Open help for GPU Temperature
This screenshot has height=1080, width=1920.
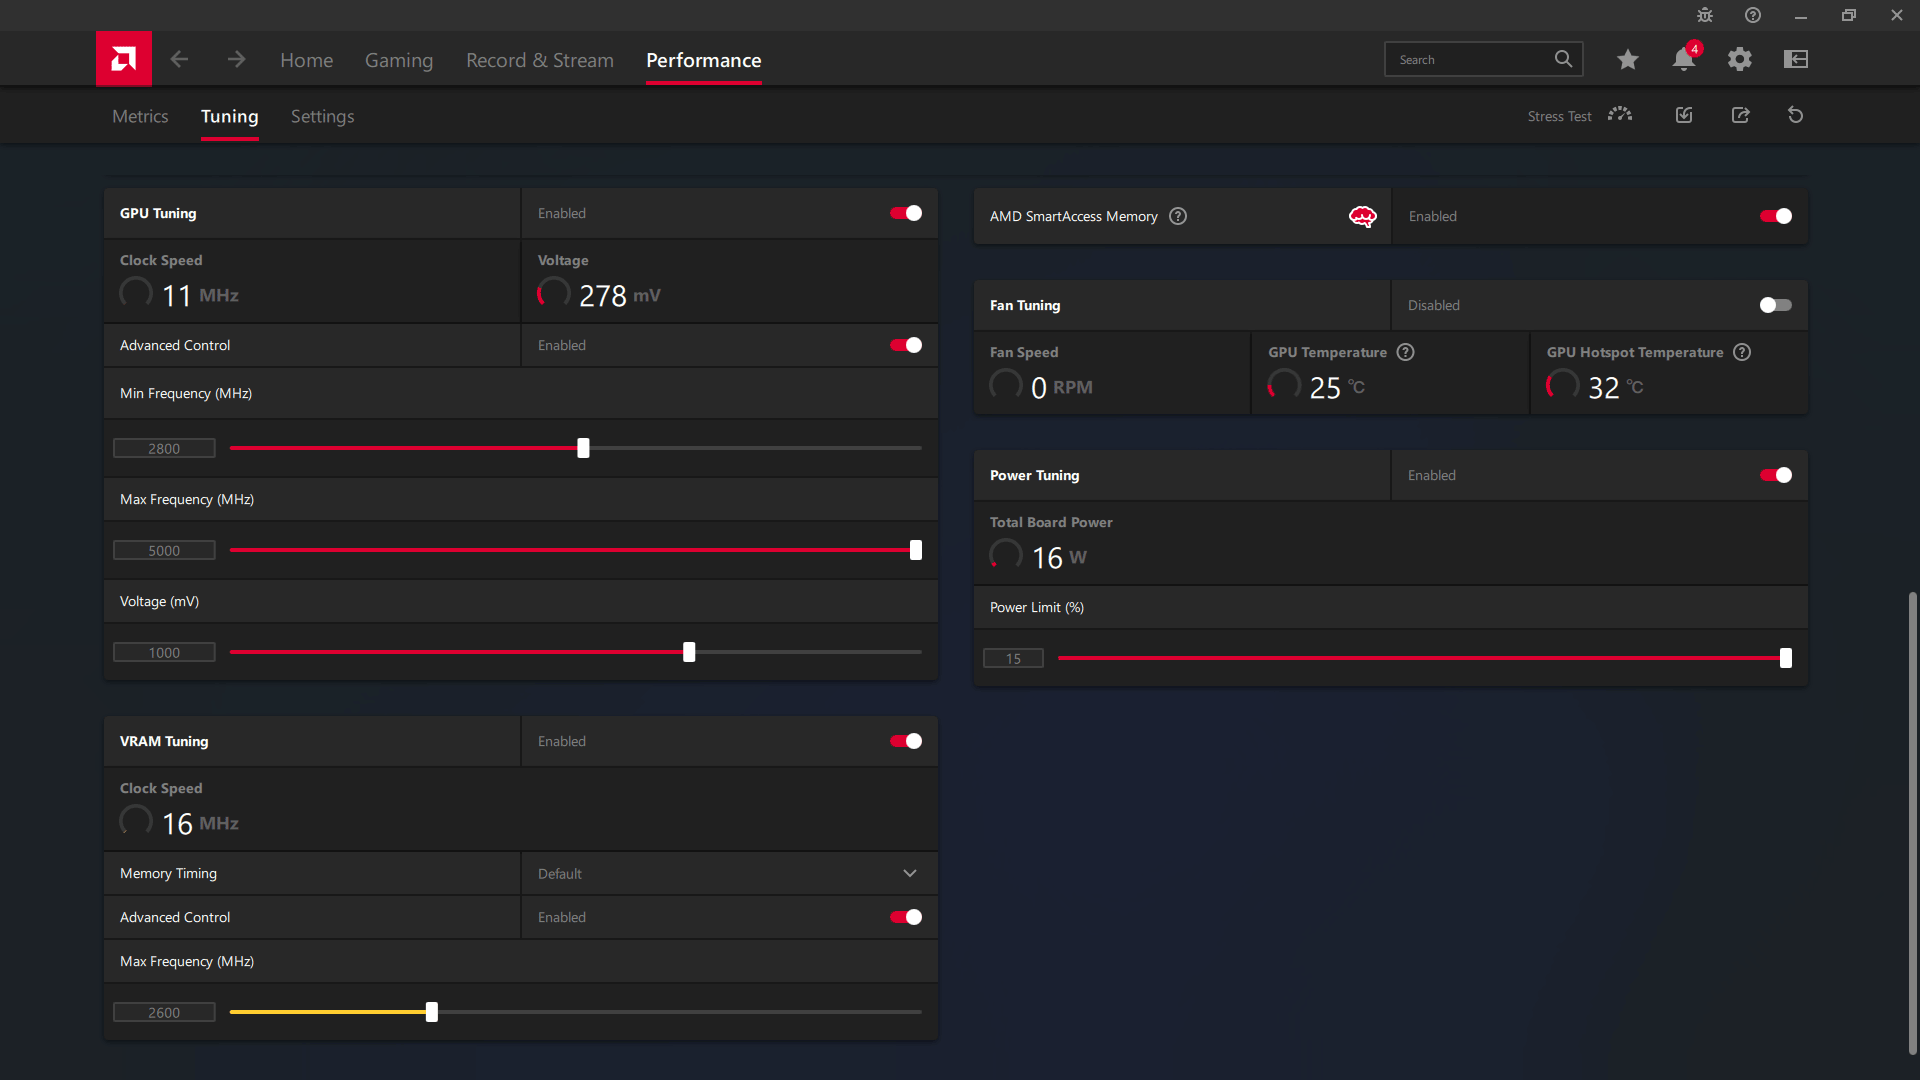(x=1405, y=352)
